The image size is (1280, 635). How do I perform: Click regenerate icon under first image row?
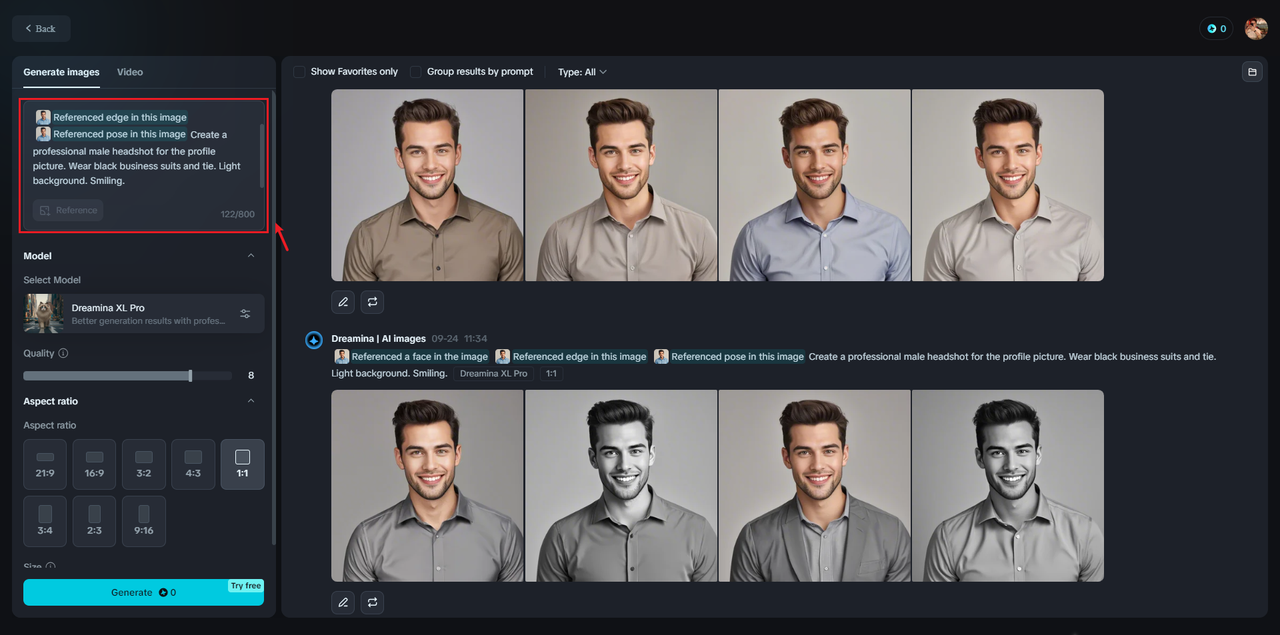[x=372, y=301]
